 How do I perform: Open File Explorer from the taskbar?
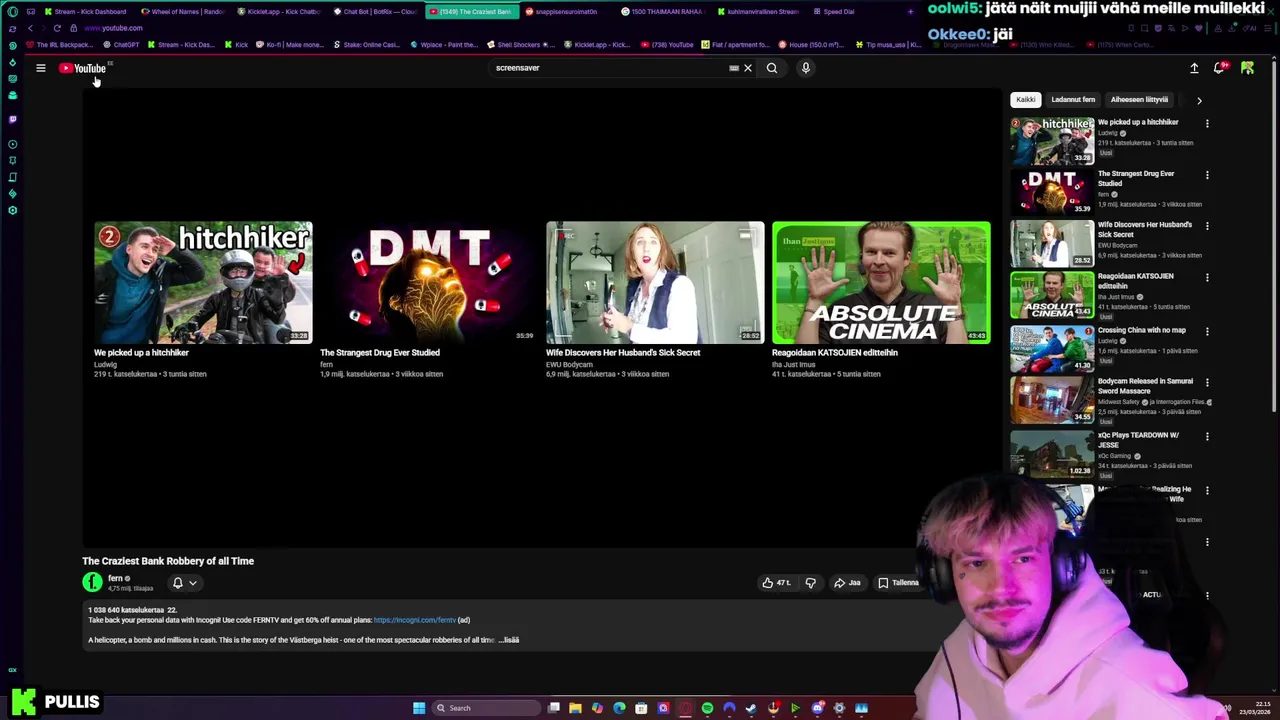coord(575,708)
